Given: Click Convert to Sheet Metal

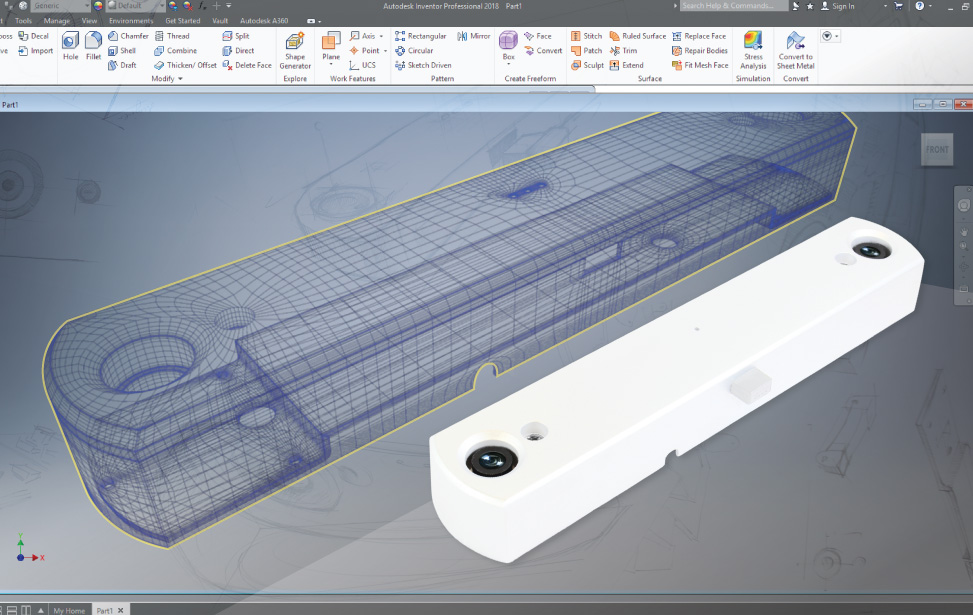Looking at the screenshot, I should coord(796,50).
